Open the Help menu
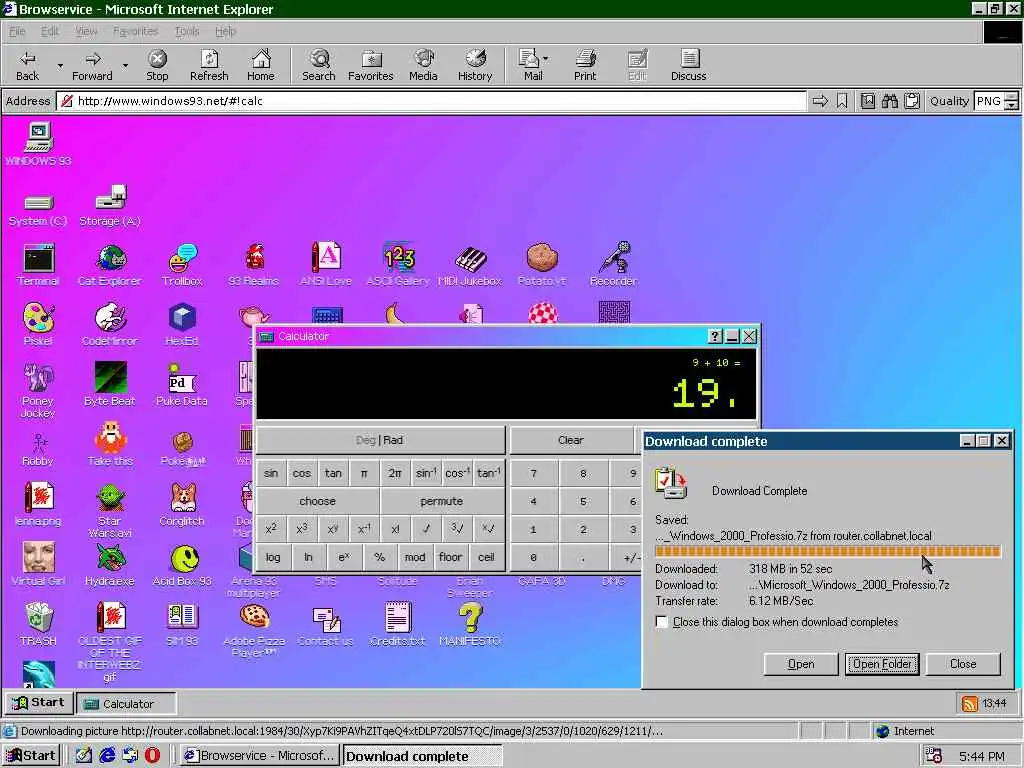The width and height of the screenshot is (1024, 768). [225, 31]
